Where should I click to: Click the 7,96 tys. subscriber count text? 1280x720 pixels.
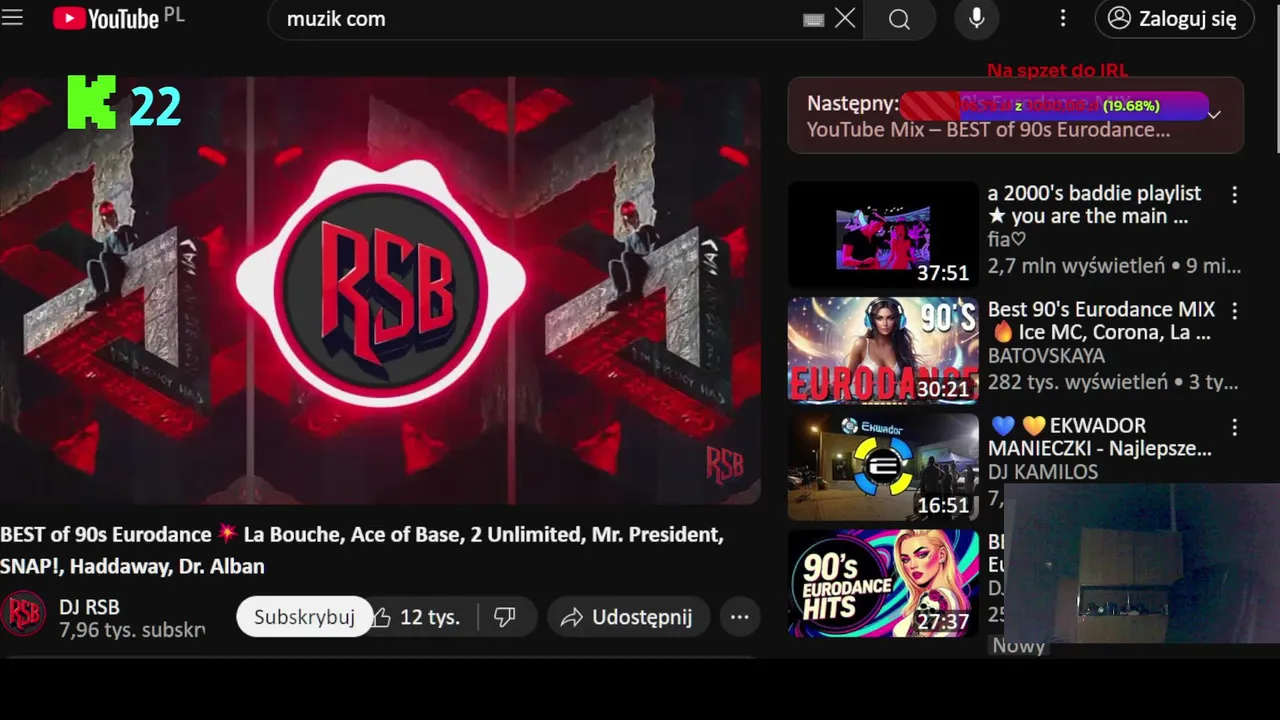pyautogui.click(x=132, y=630)
